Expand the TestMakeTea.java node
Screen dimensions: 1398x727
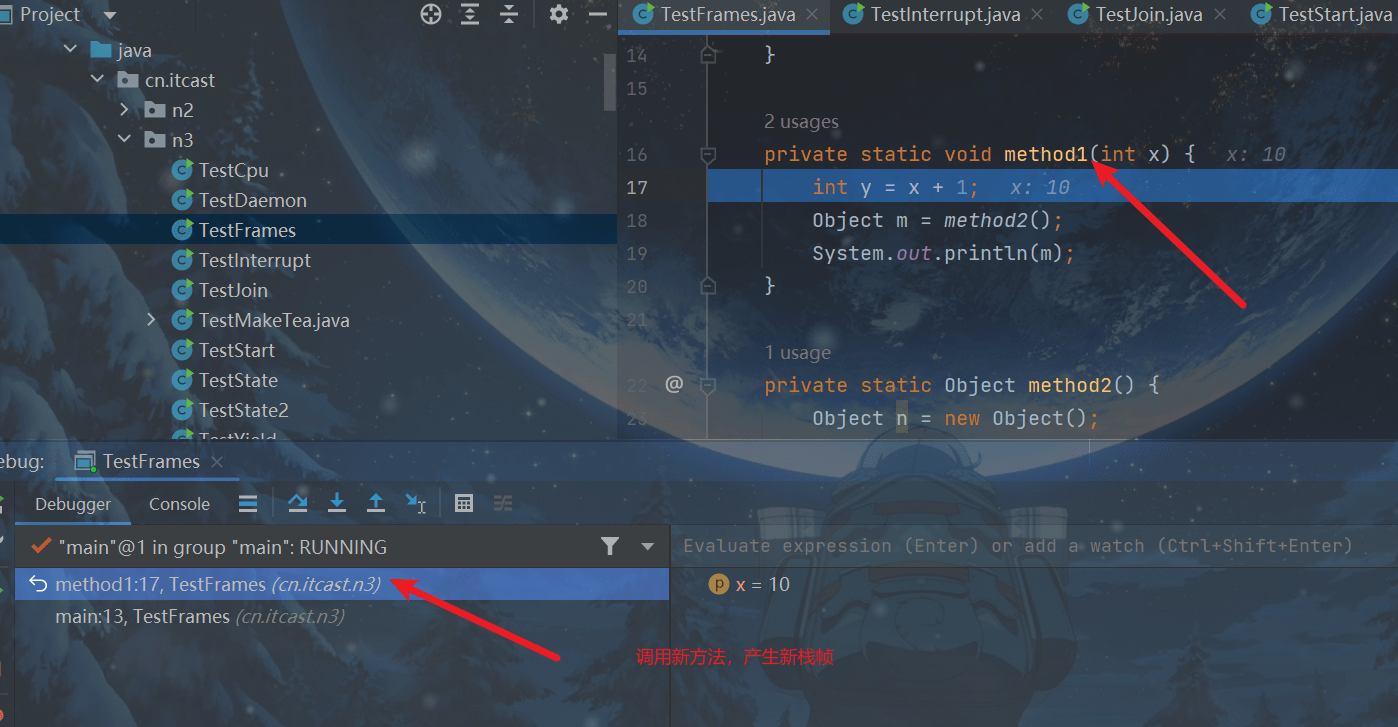tap(152, 320)
